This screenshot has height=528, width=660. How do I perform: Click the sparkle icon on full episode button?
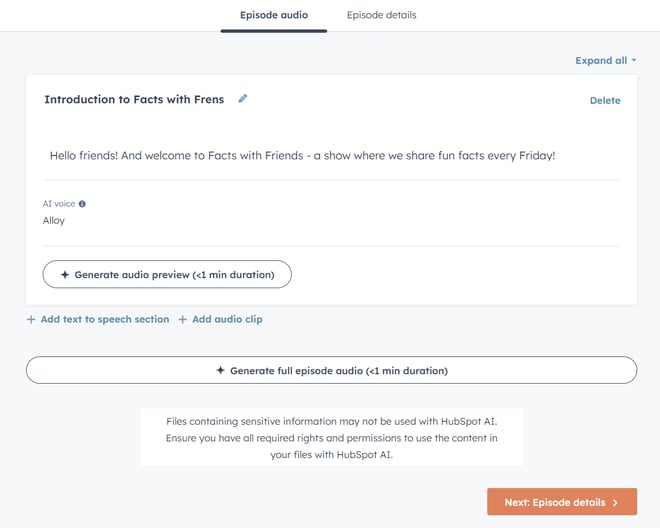click(x=220, y=371)
